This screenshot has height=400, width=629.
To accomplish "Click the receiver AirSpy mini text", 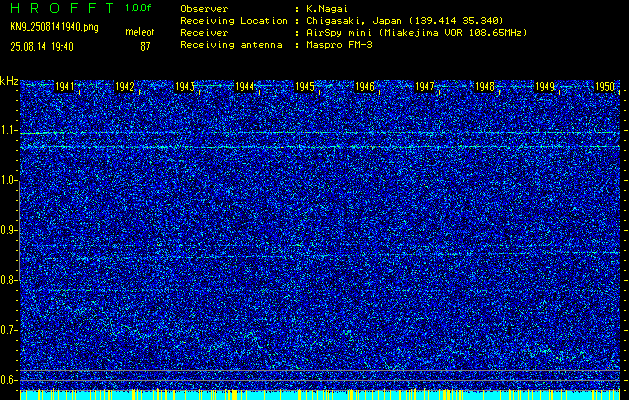I will pyautogui.click(x=417, y=33).
